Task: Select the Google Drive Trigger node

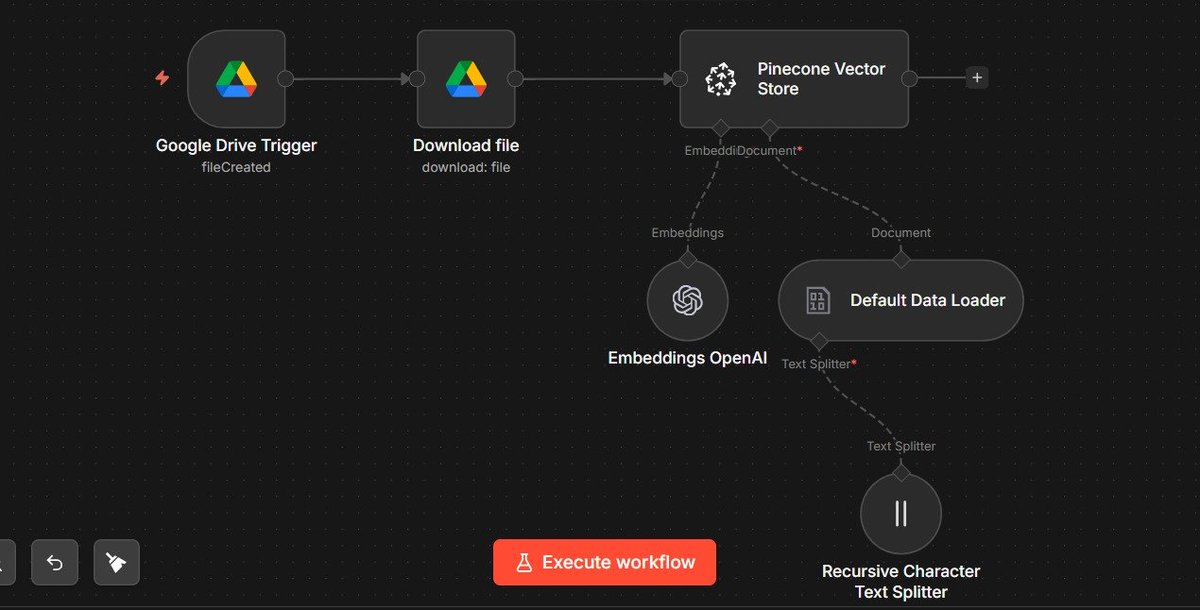Action: pyautogui.click(x=236, y=79)
